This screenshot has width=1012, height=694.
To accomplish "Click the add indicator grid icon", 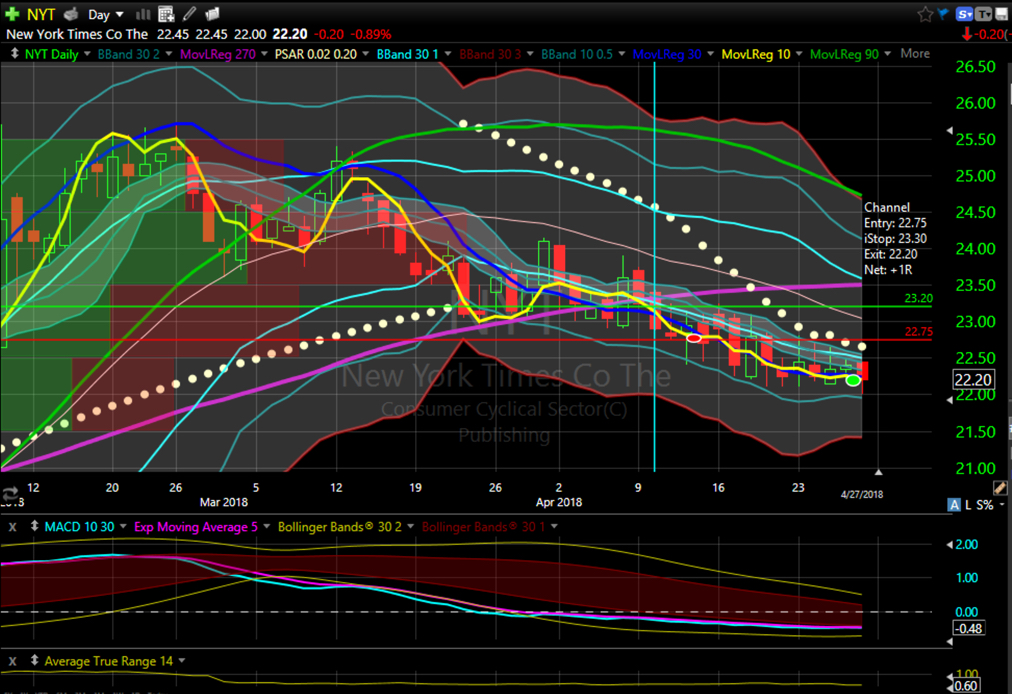I will [x=166, y=14].
